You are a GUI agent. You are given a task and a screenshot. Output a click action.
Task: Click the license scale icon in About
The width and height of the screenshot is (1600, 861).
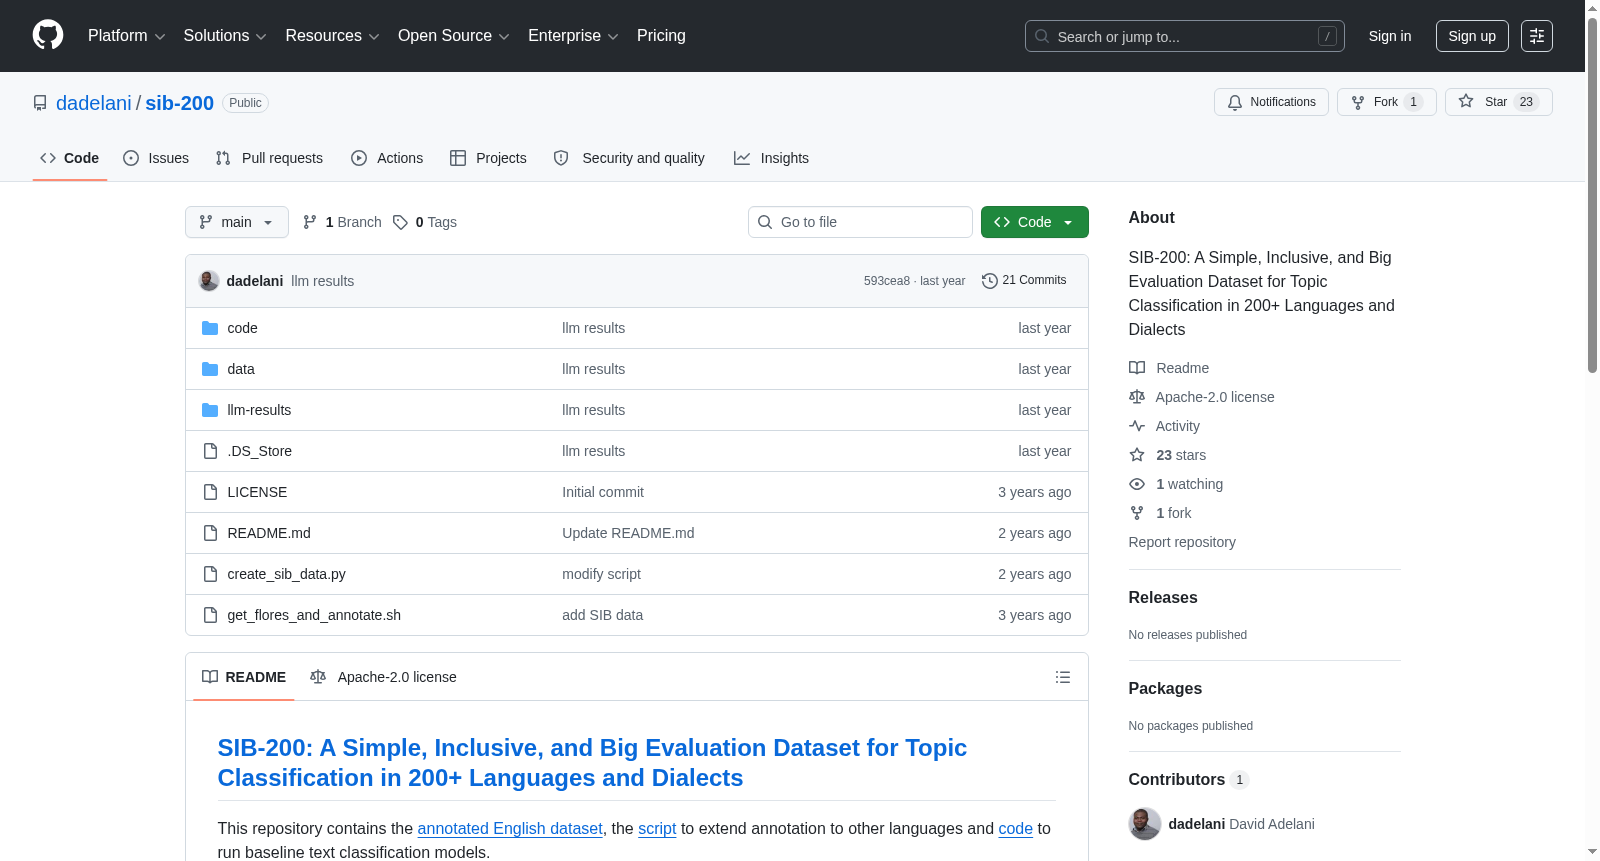click(x=1137, y=397)
